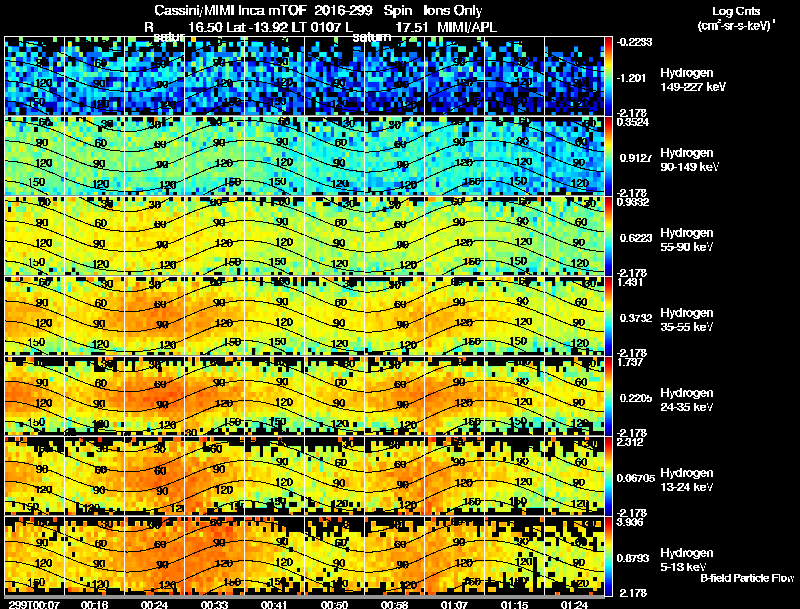Click the "00:24" time axis label
This screenshot has height=609, width=800.
coord(153,604)
